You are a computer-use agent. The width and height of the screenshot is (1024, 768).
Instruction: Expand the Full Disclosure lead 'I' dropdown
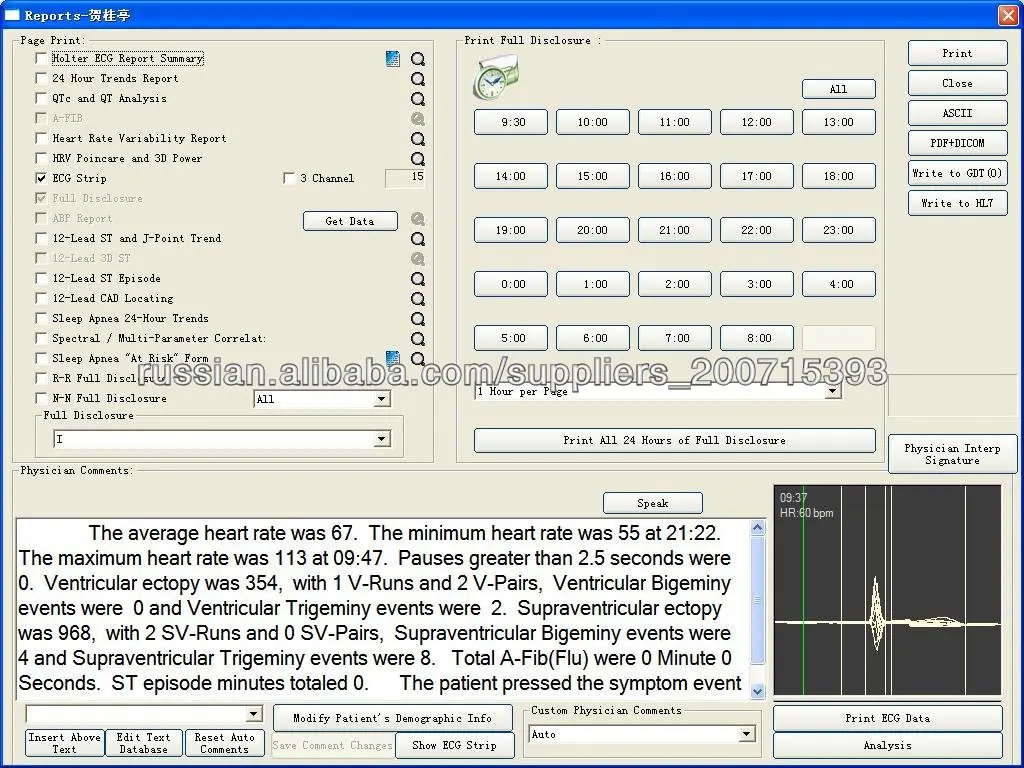381,439
